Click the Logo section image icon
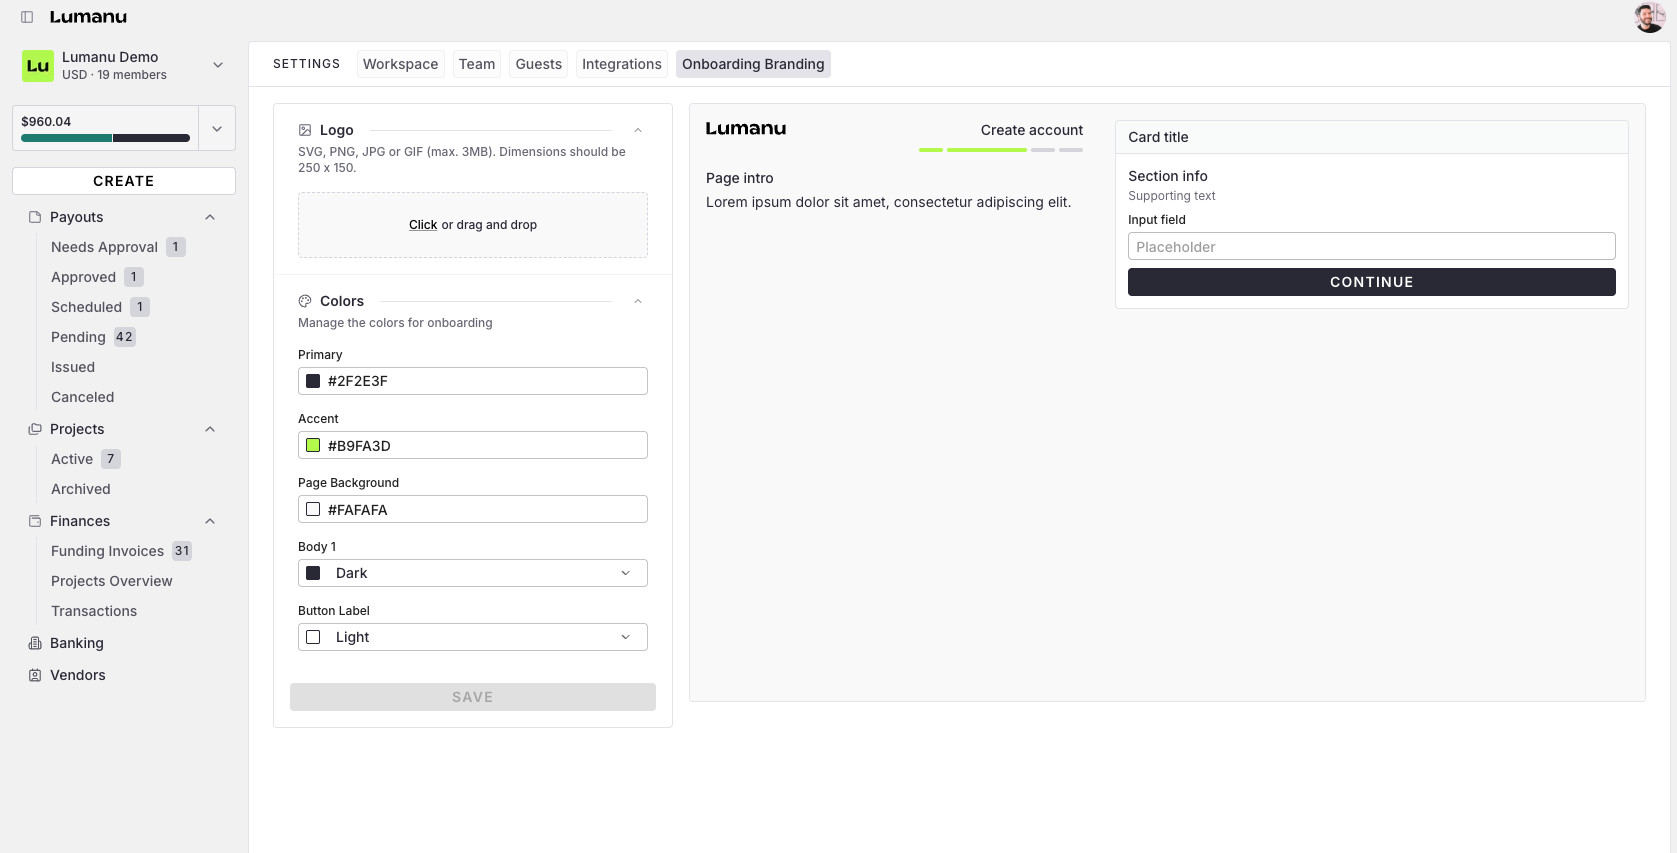Viewport: 1677px width, 853px height. click(x=305, y=130)
